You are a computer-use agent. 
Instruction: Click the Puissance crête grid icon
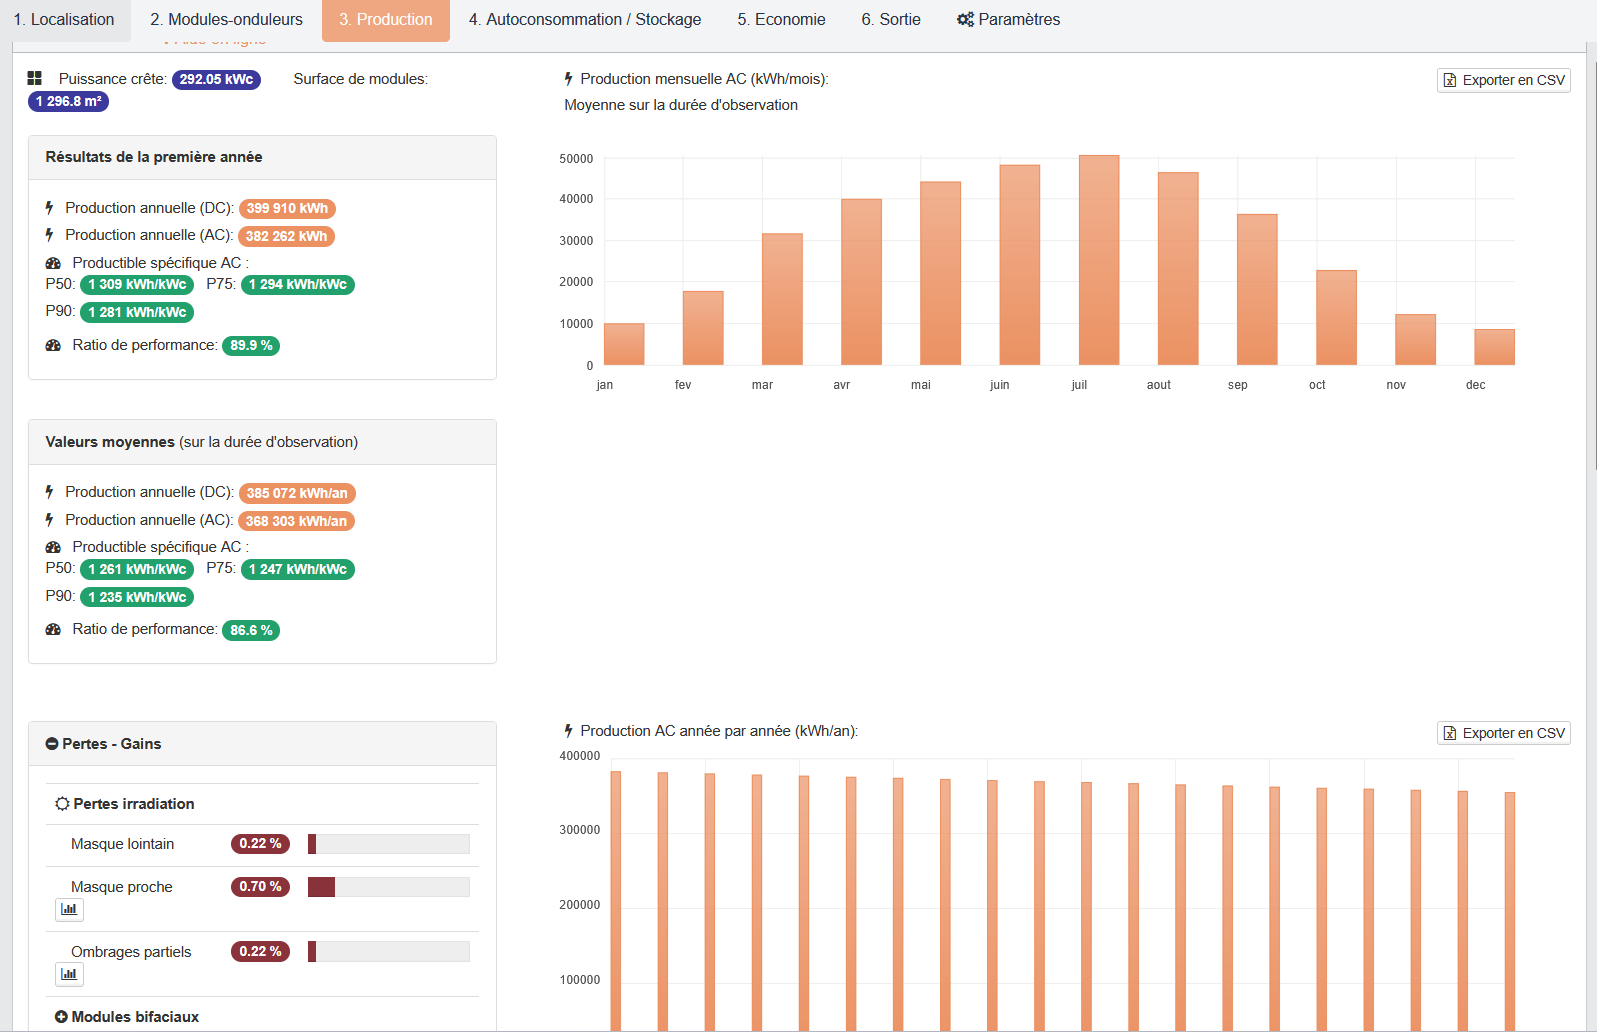coord(35,79)
